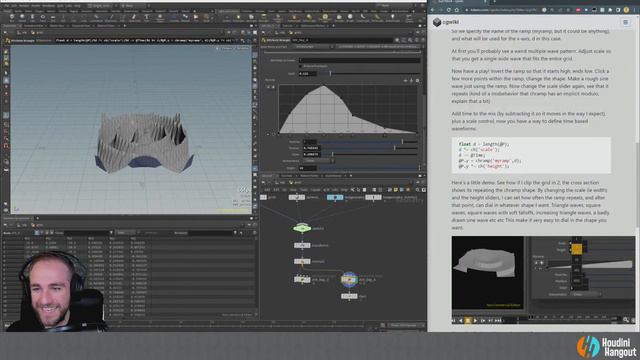This screenshot has width=640, height=360.
Task: Jump to first frame in embedded video
Action: pyautogui.click(x=454, y=321)
